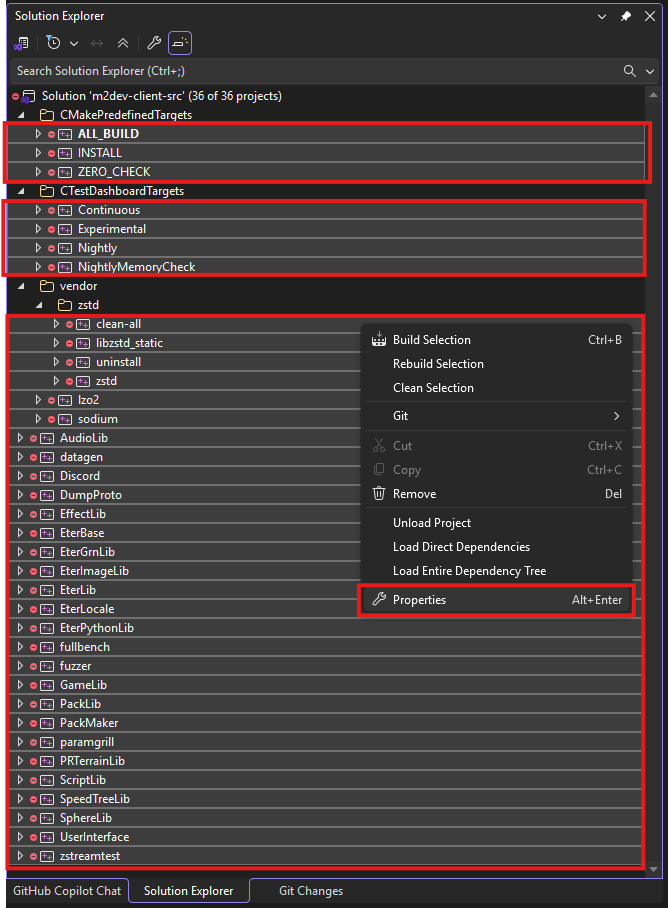The image size is (668, 908).
Task: Select the EffectLib project label
Action: click(x=83, y=514)
